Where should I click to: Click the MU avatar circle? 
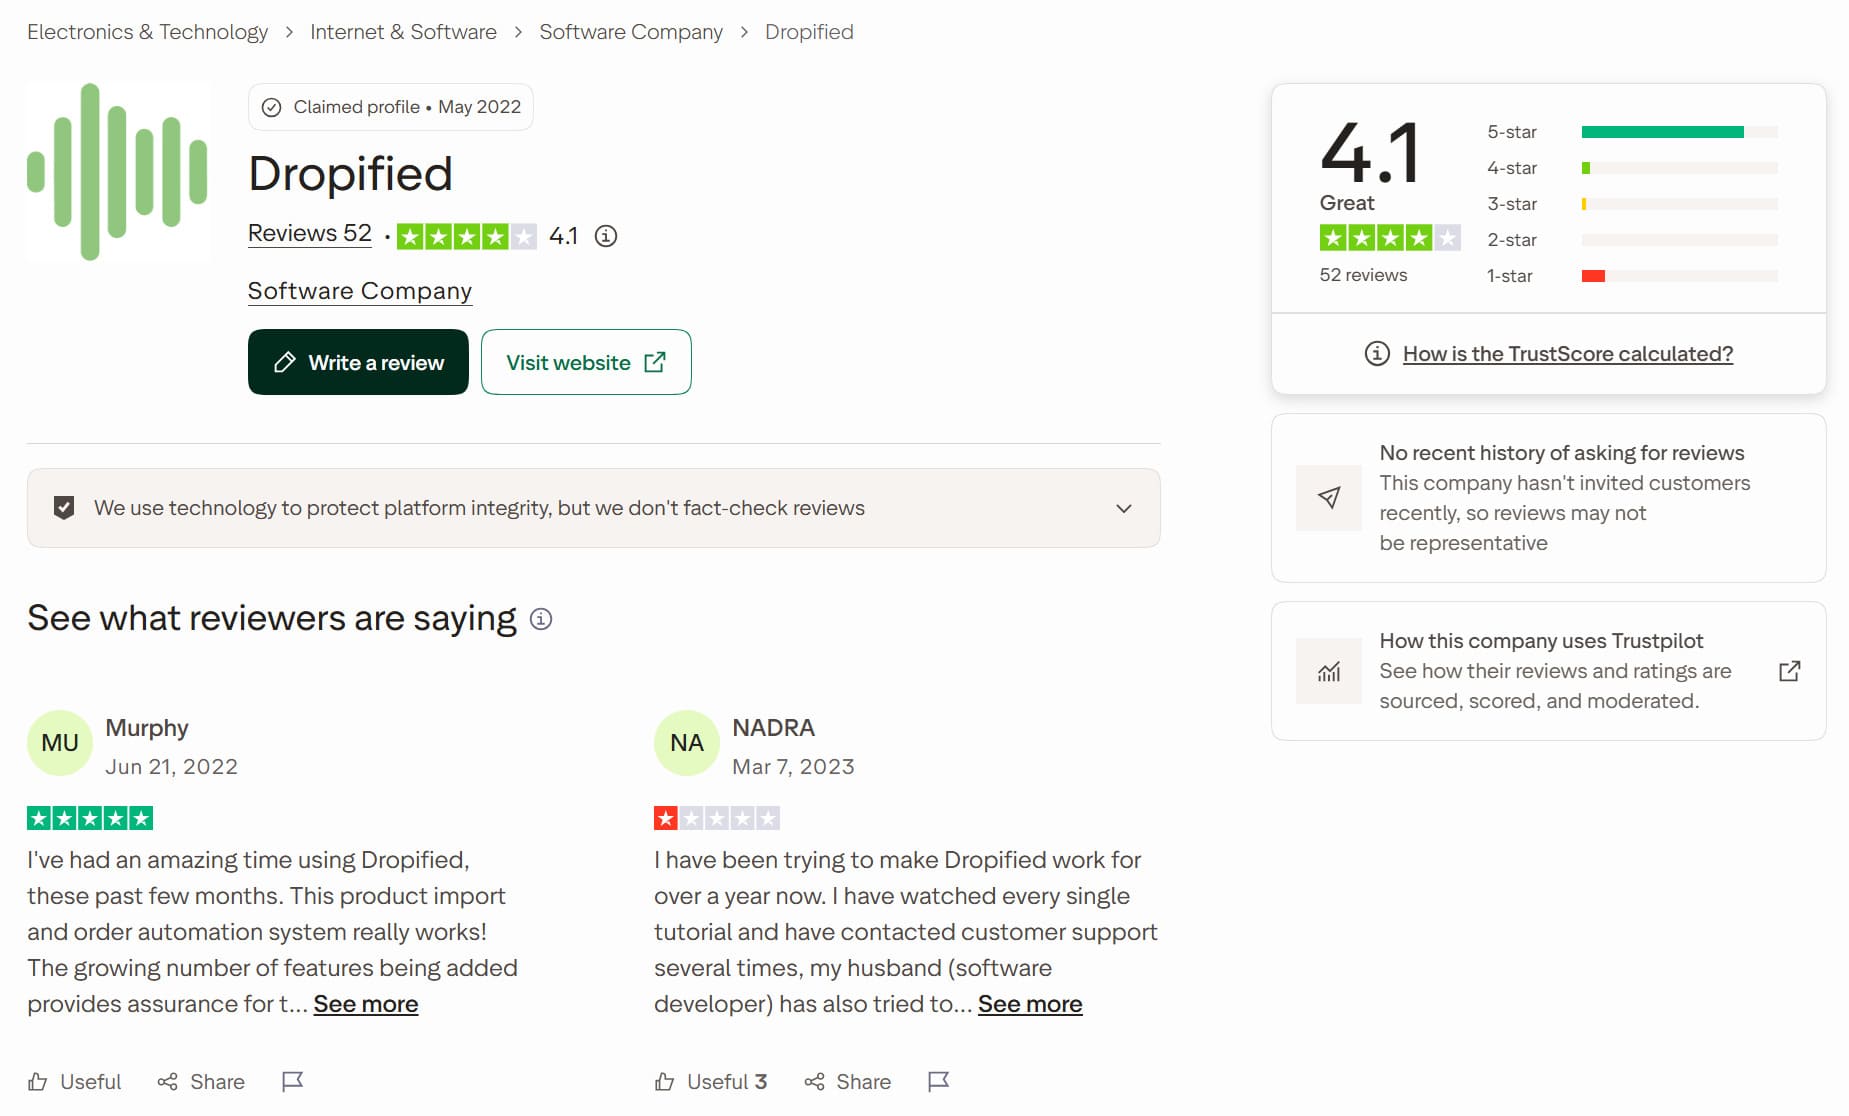pos(60,743)
